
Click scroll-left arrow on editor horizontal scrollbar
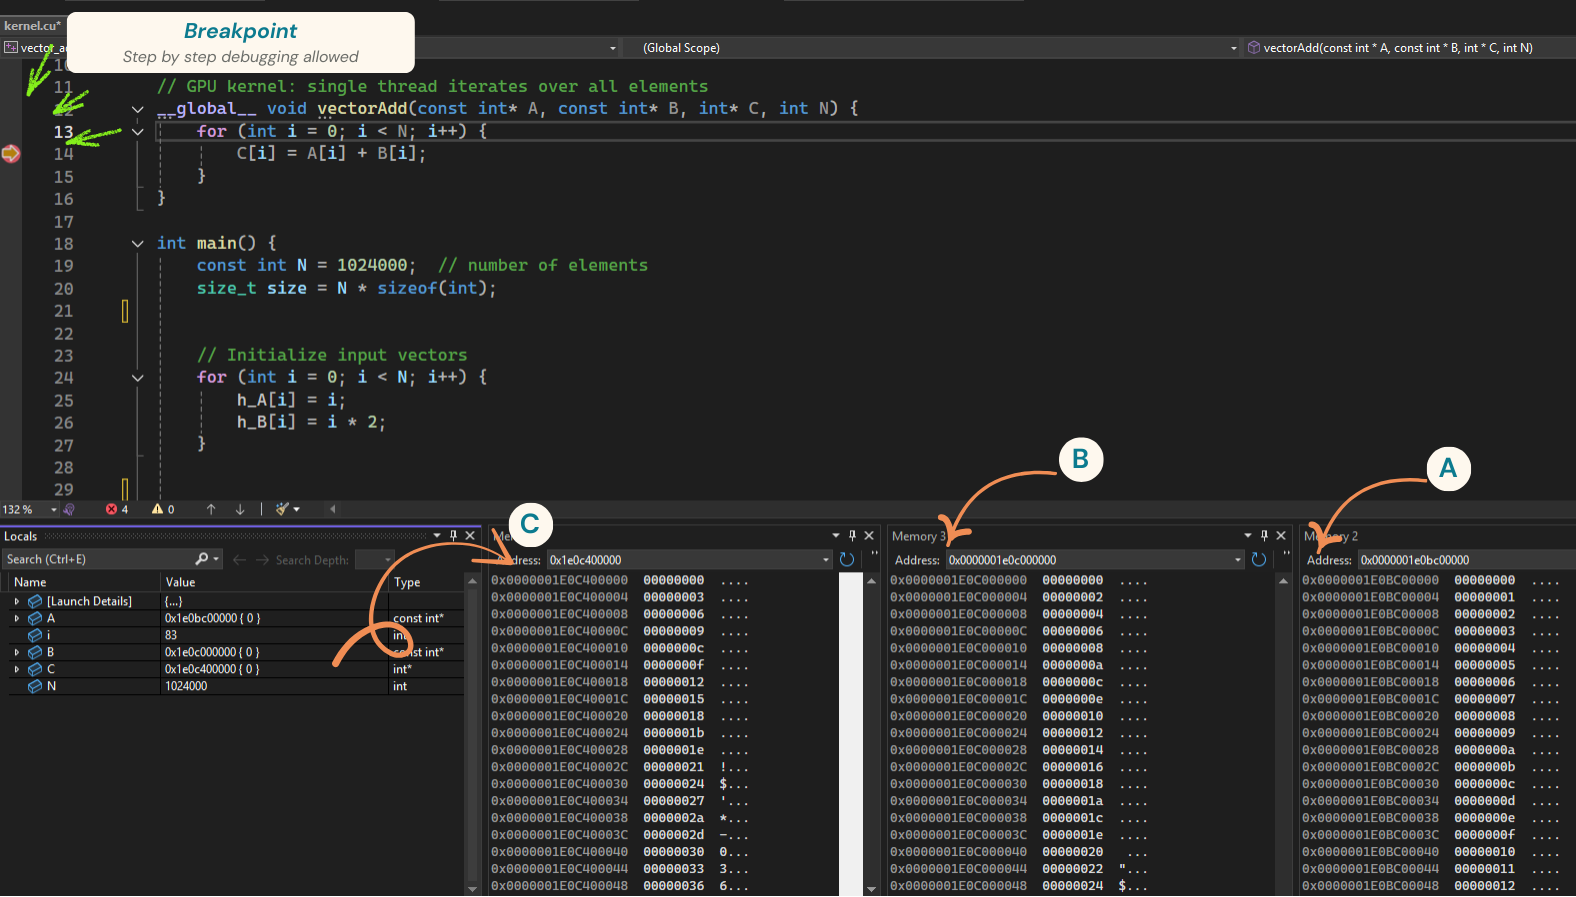click(x=333, y=509)
